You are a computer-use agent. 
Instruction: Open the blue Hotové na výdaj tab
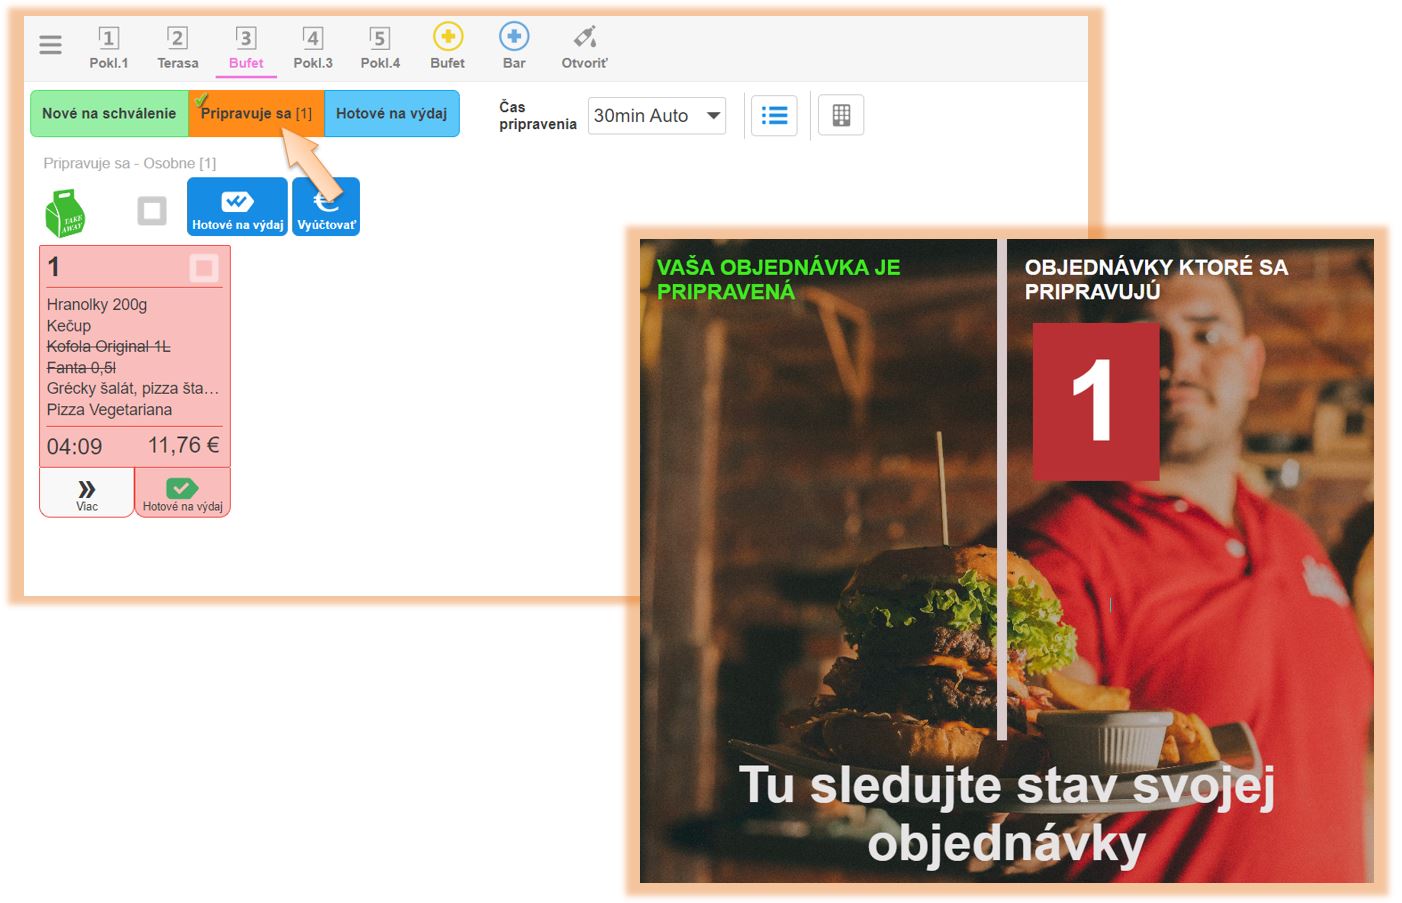pyautogui.click(x=391, y=114)
